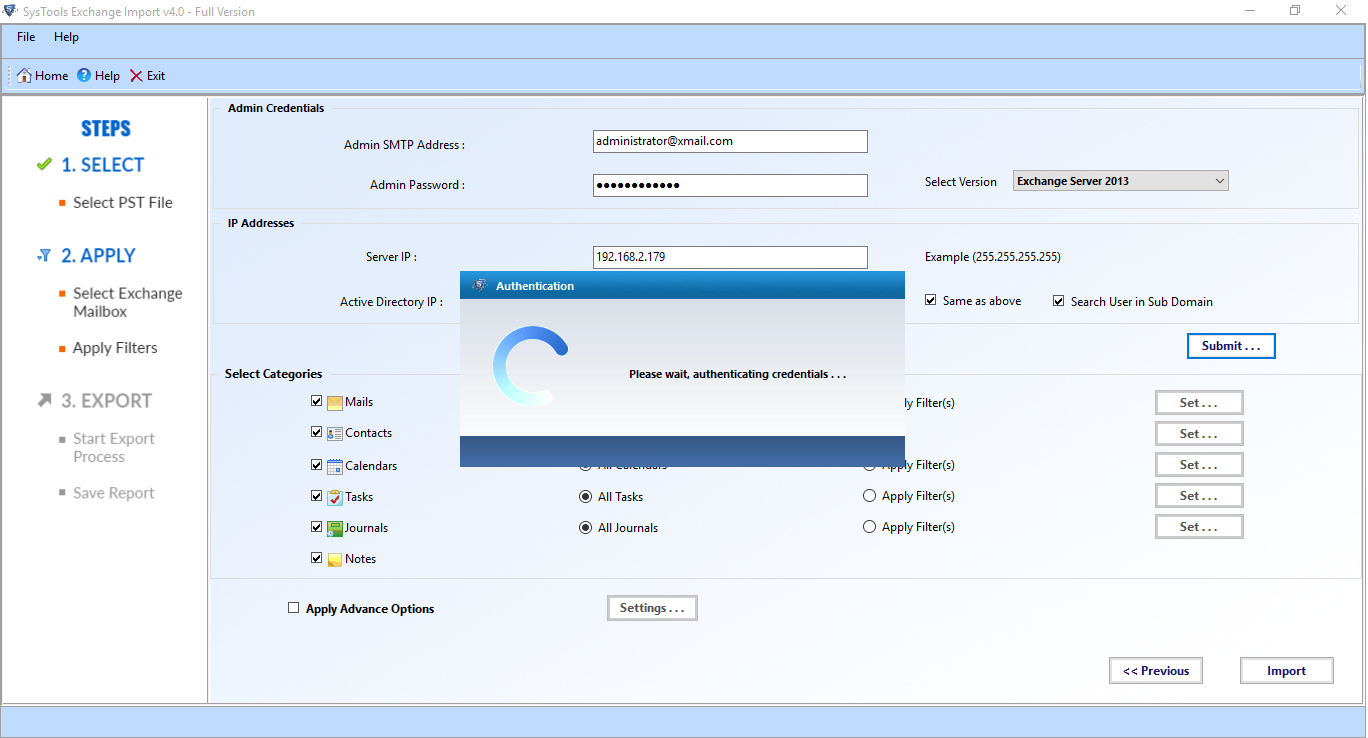Click the 'Please wait, authenticating credentials' message

(x=738, y=374)
